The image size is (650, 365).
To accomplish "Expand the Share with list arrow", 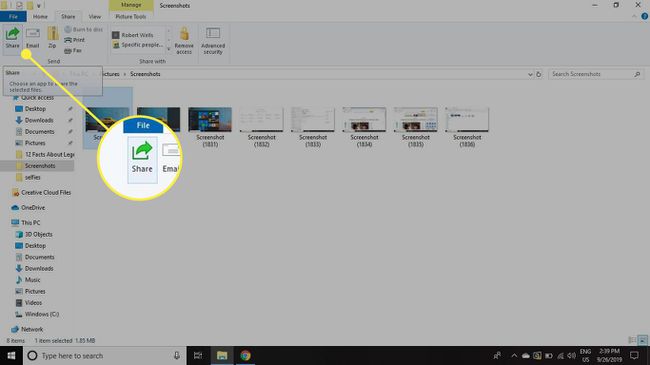I will coord(169,49).
